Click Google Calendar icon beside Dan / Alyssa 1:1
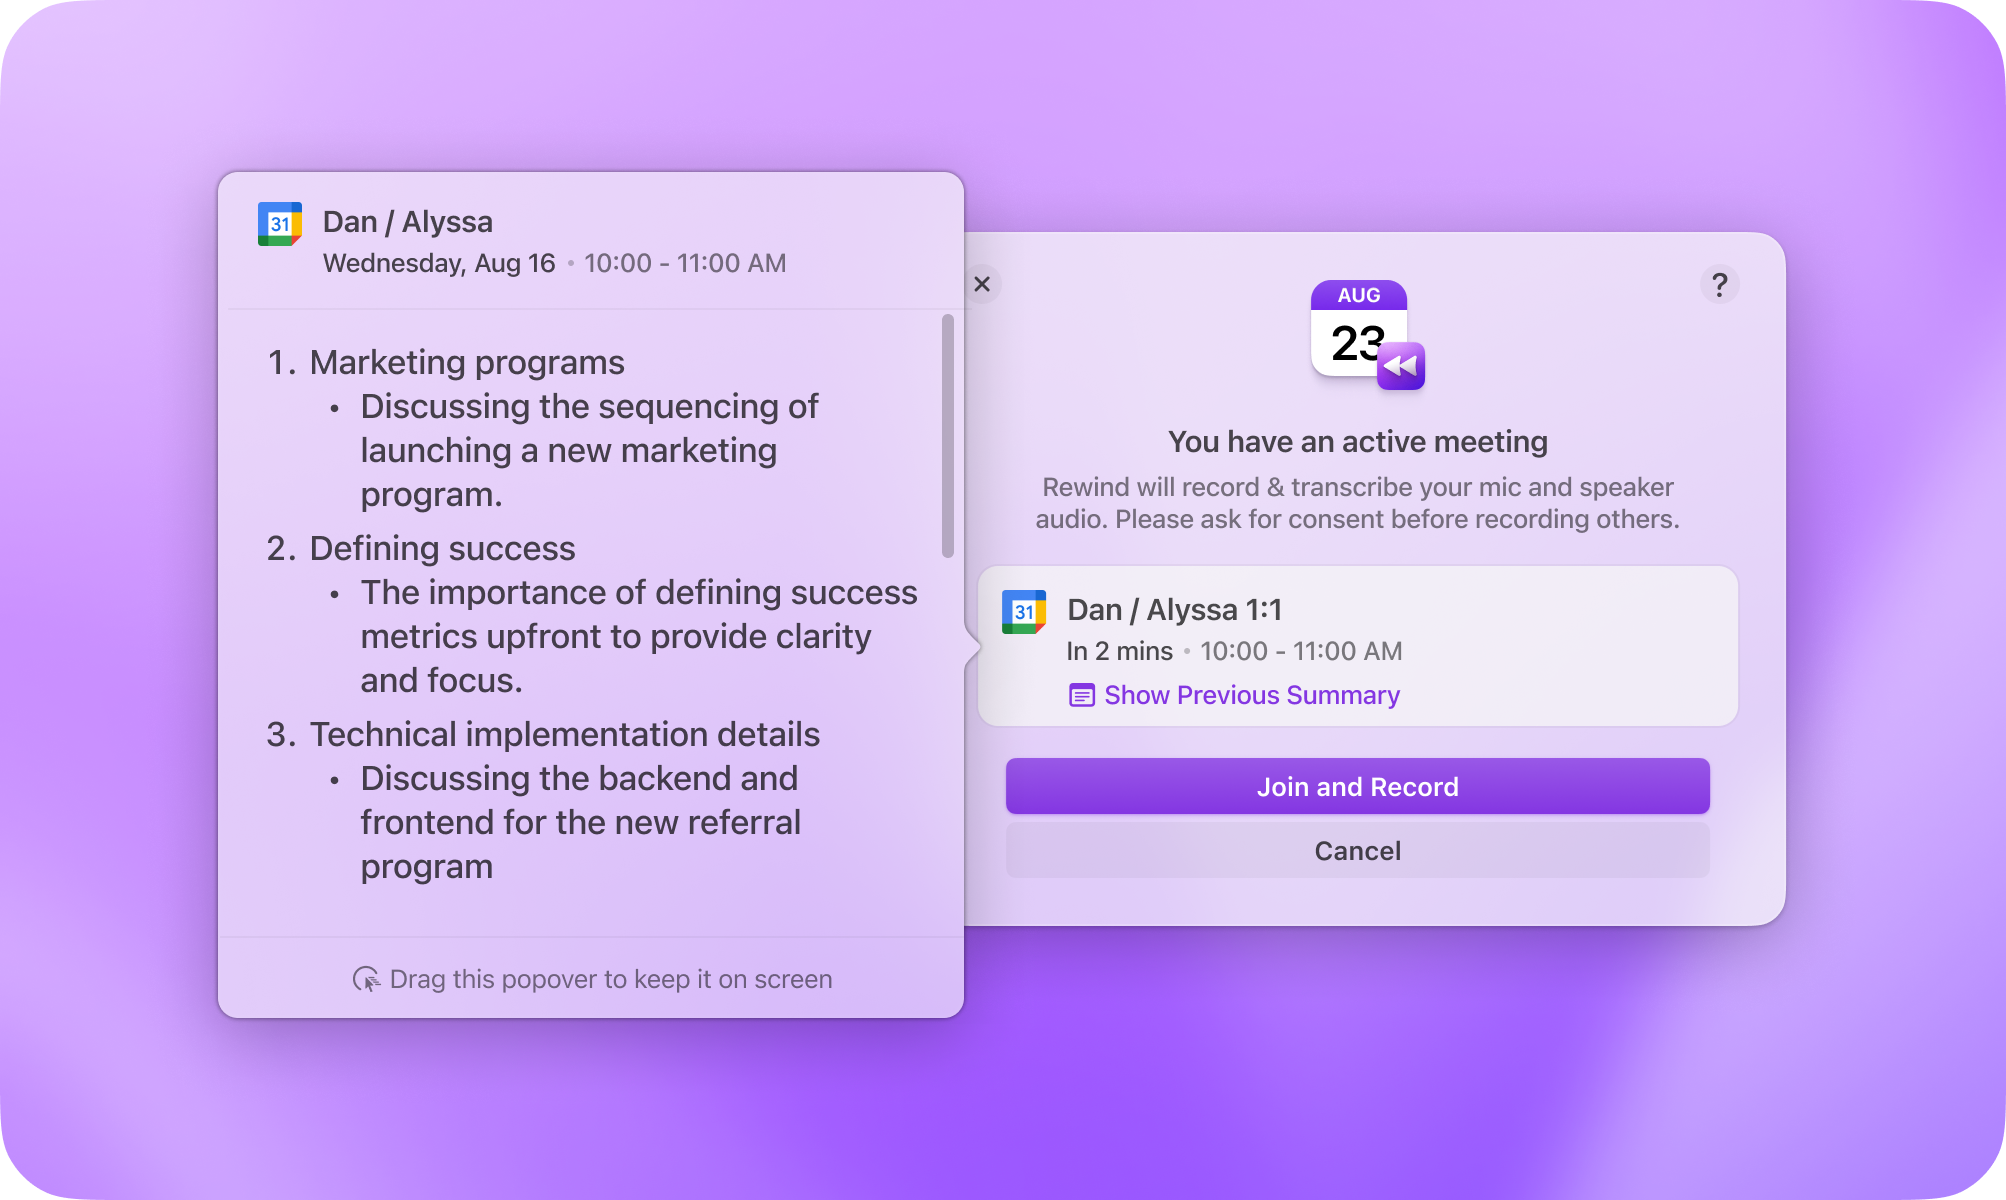The height and width of the screenshot is (1200, 2006). click(x=1024, y=612)
